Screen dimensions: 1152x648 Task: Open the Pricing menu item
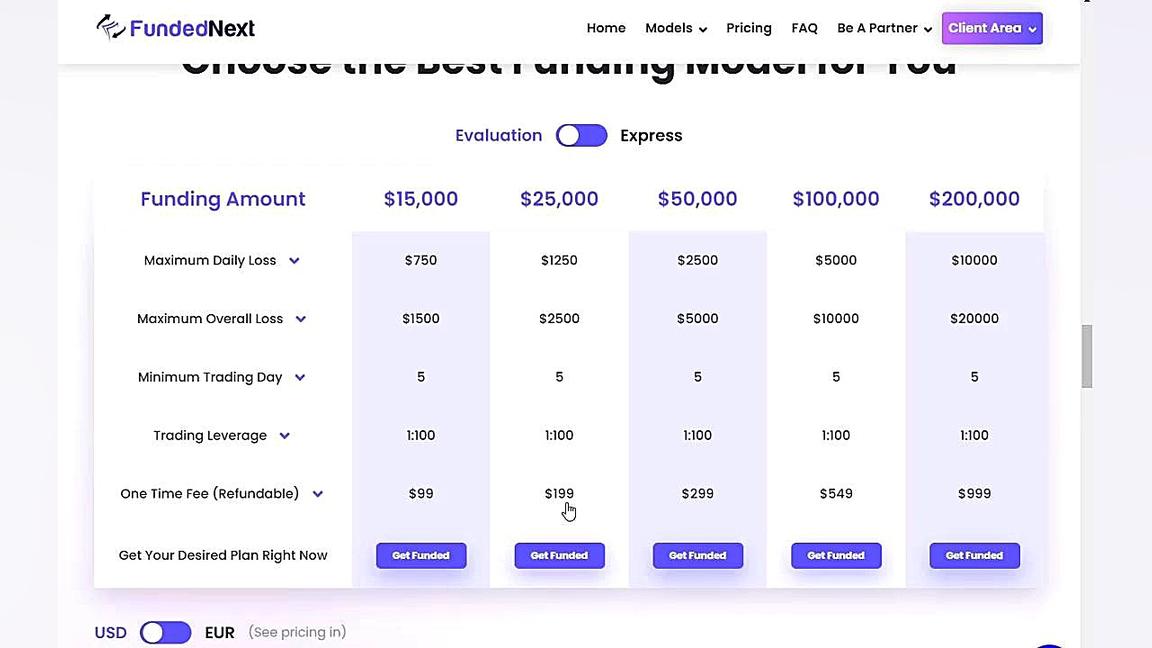749,28
